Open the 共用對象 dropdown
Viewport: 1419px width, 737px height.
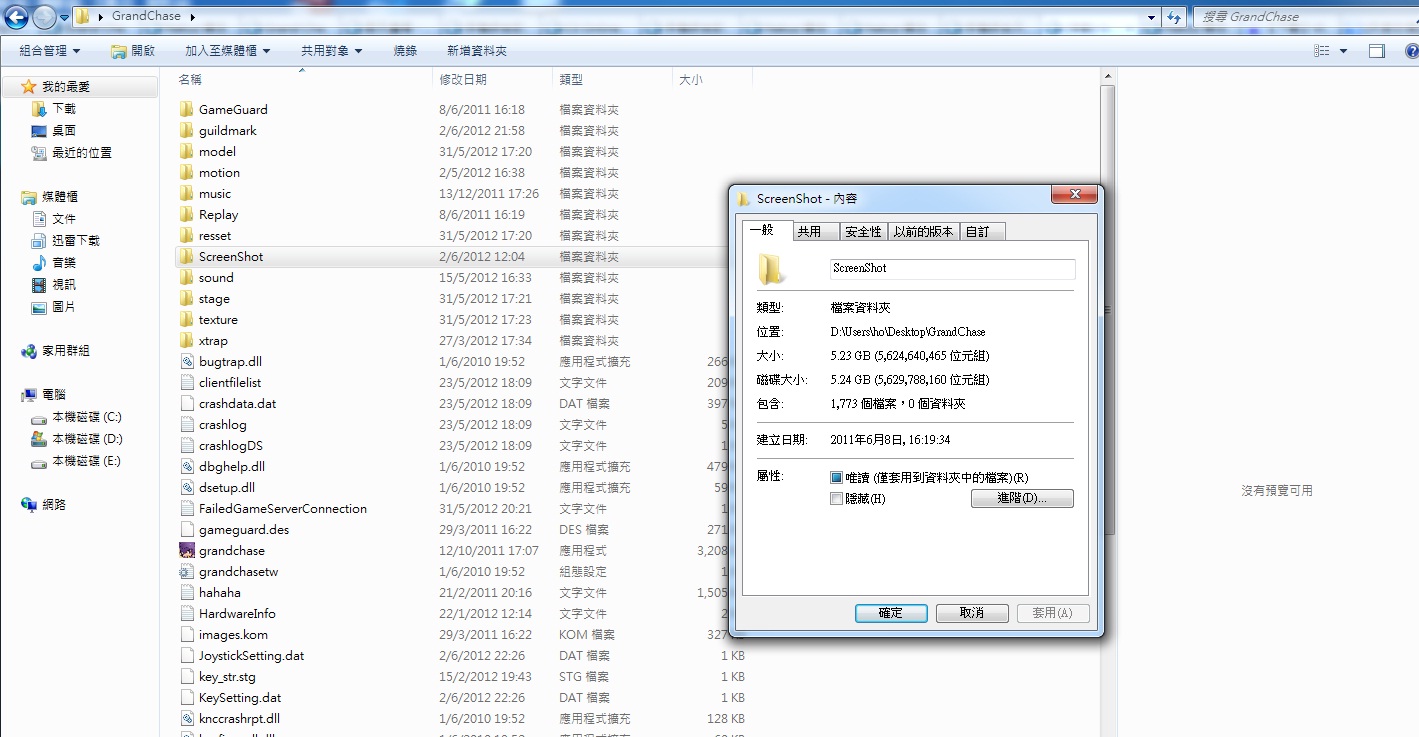click(x=332, y=51)
